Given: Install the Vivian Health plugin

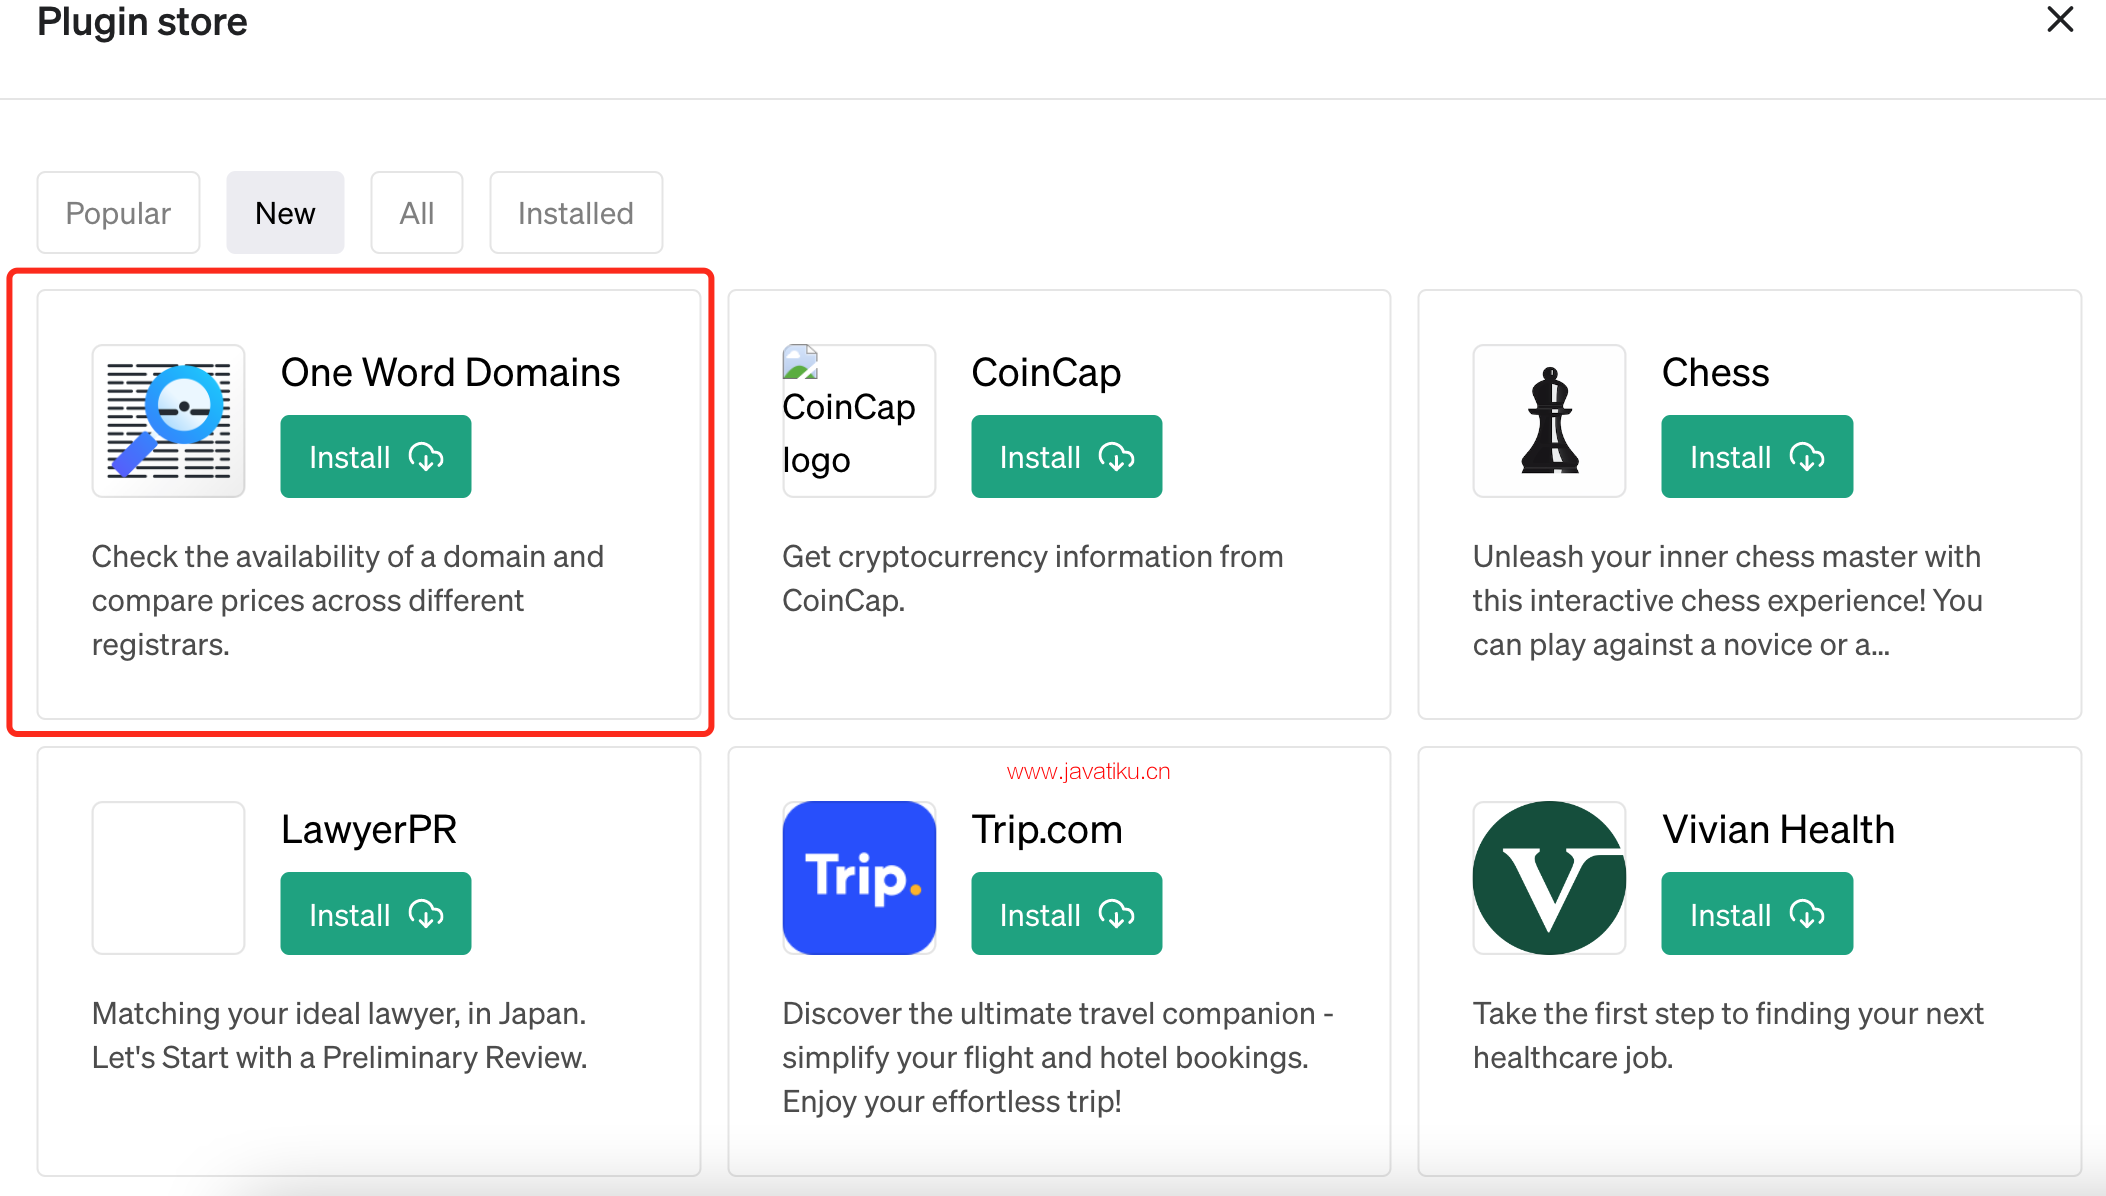Looking at the screenshot, I should tap(1757, 914).
